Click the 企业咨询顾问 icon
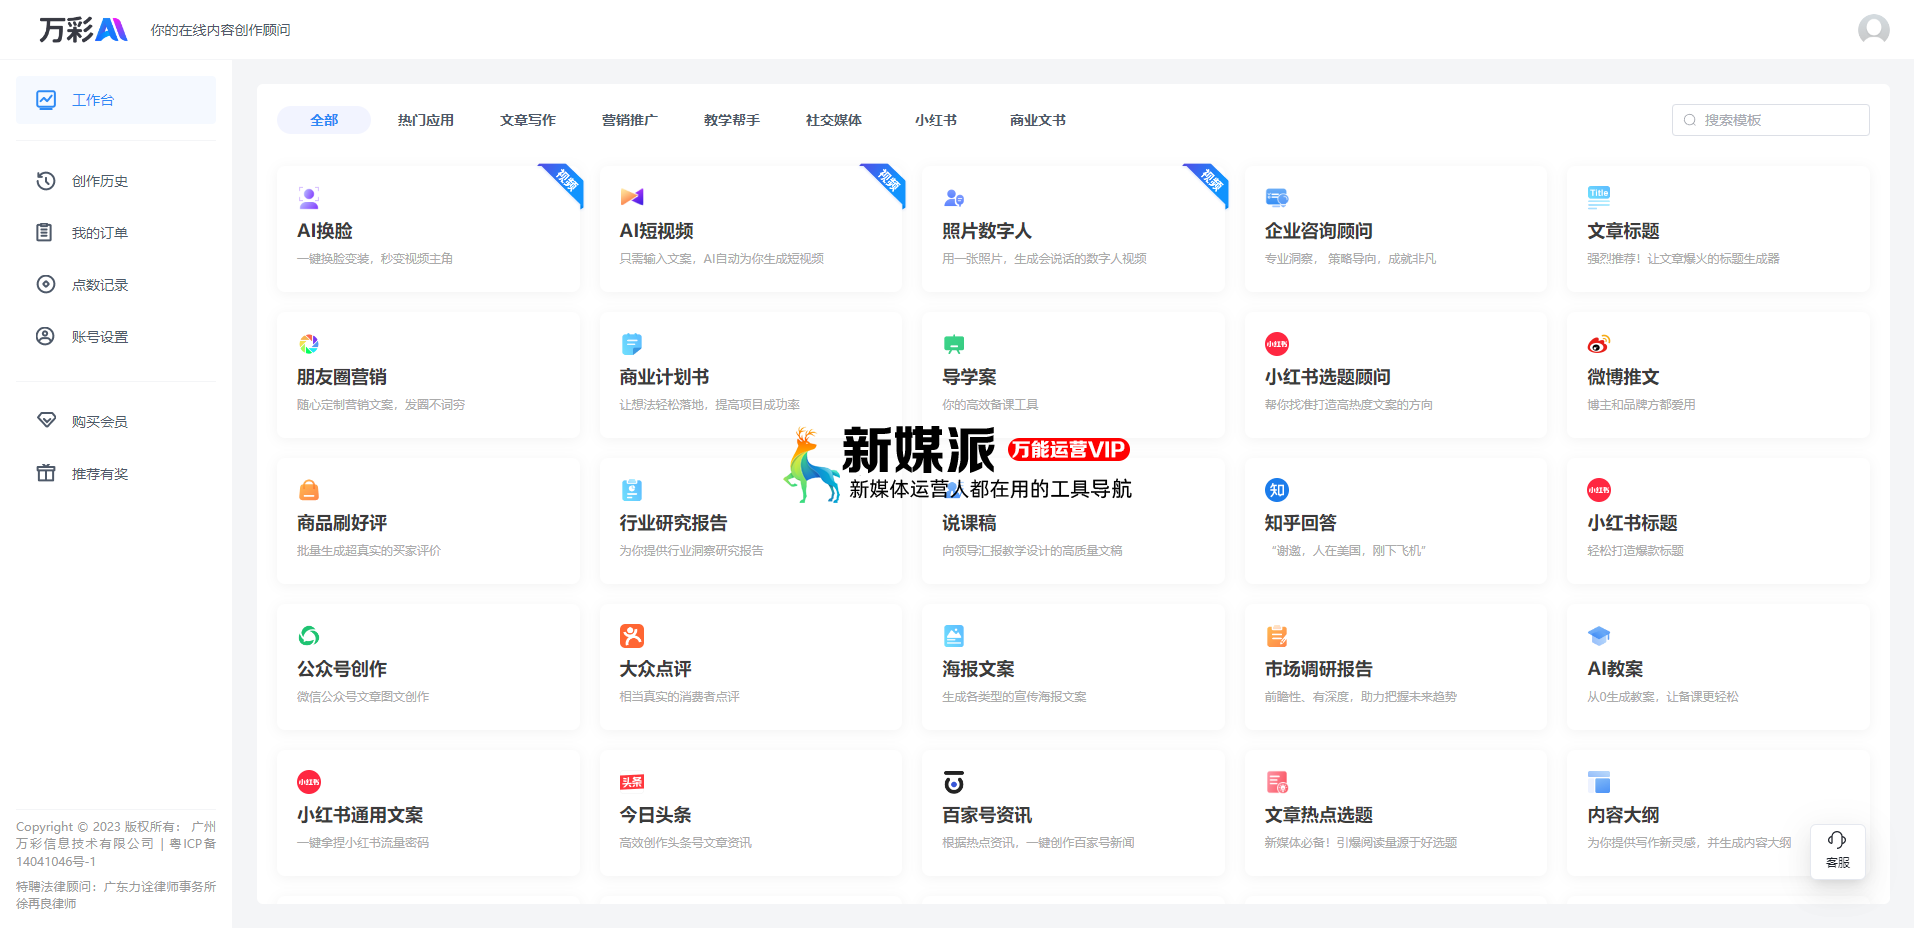Screen dimensions: 1914x928 pos(1277,197)
